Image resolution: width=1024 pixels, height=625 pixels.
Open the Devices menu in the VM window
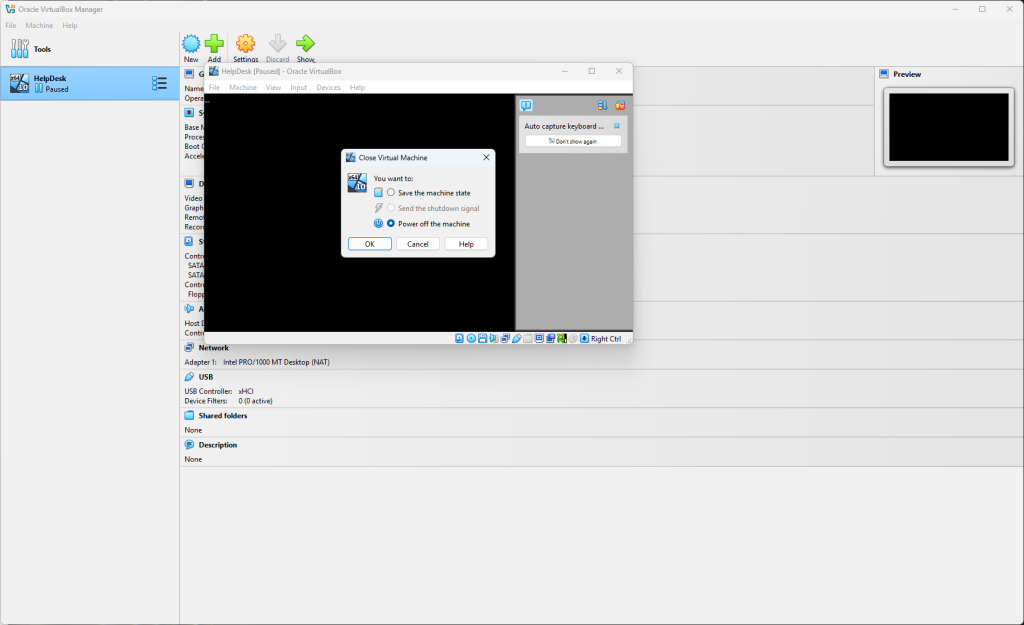[328, 88]
